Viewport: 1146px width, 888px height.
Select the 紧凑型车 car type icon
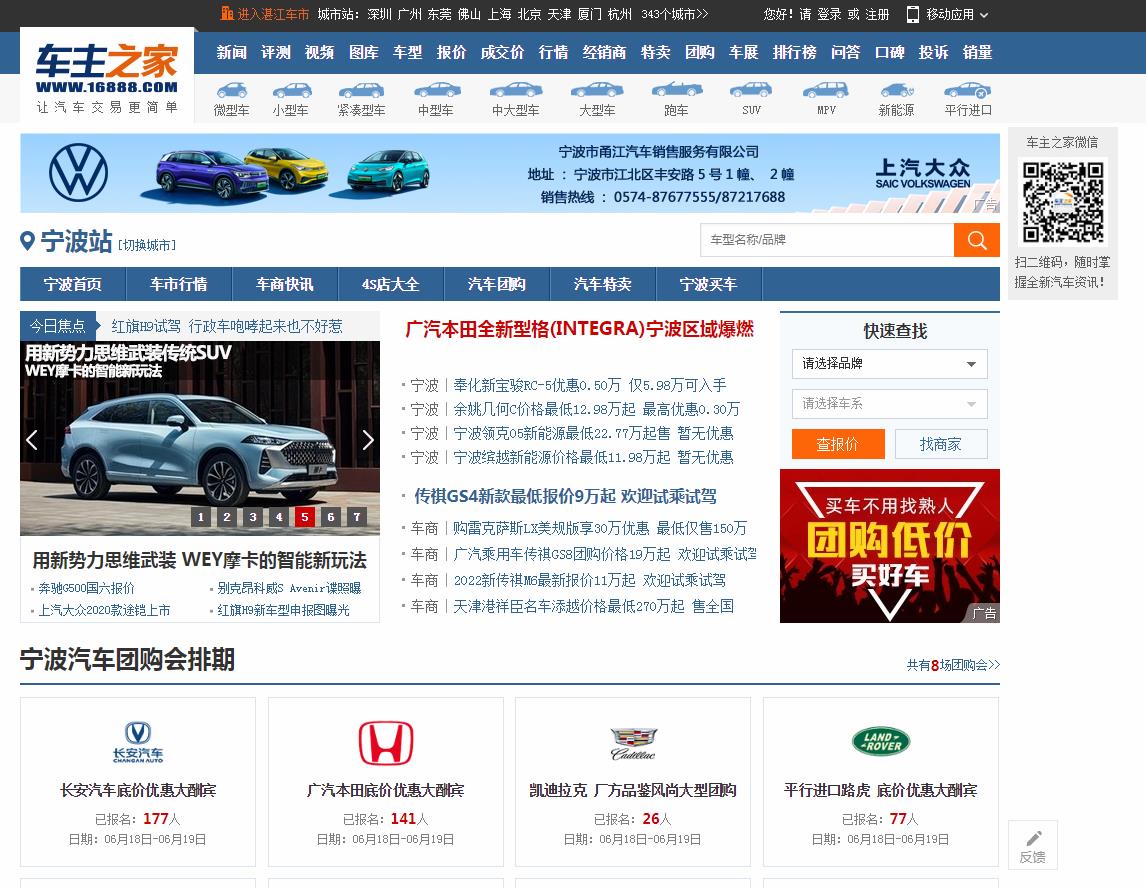click(361, 91)
